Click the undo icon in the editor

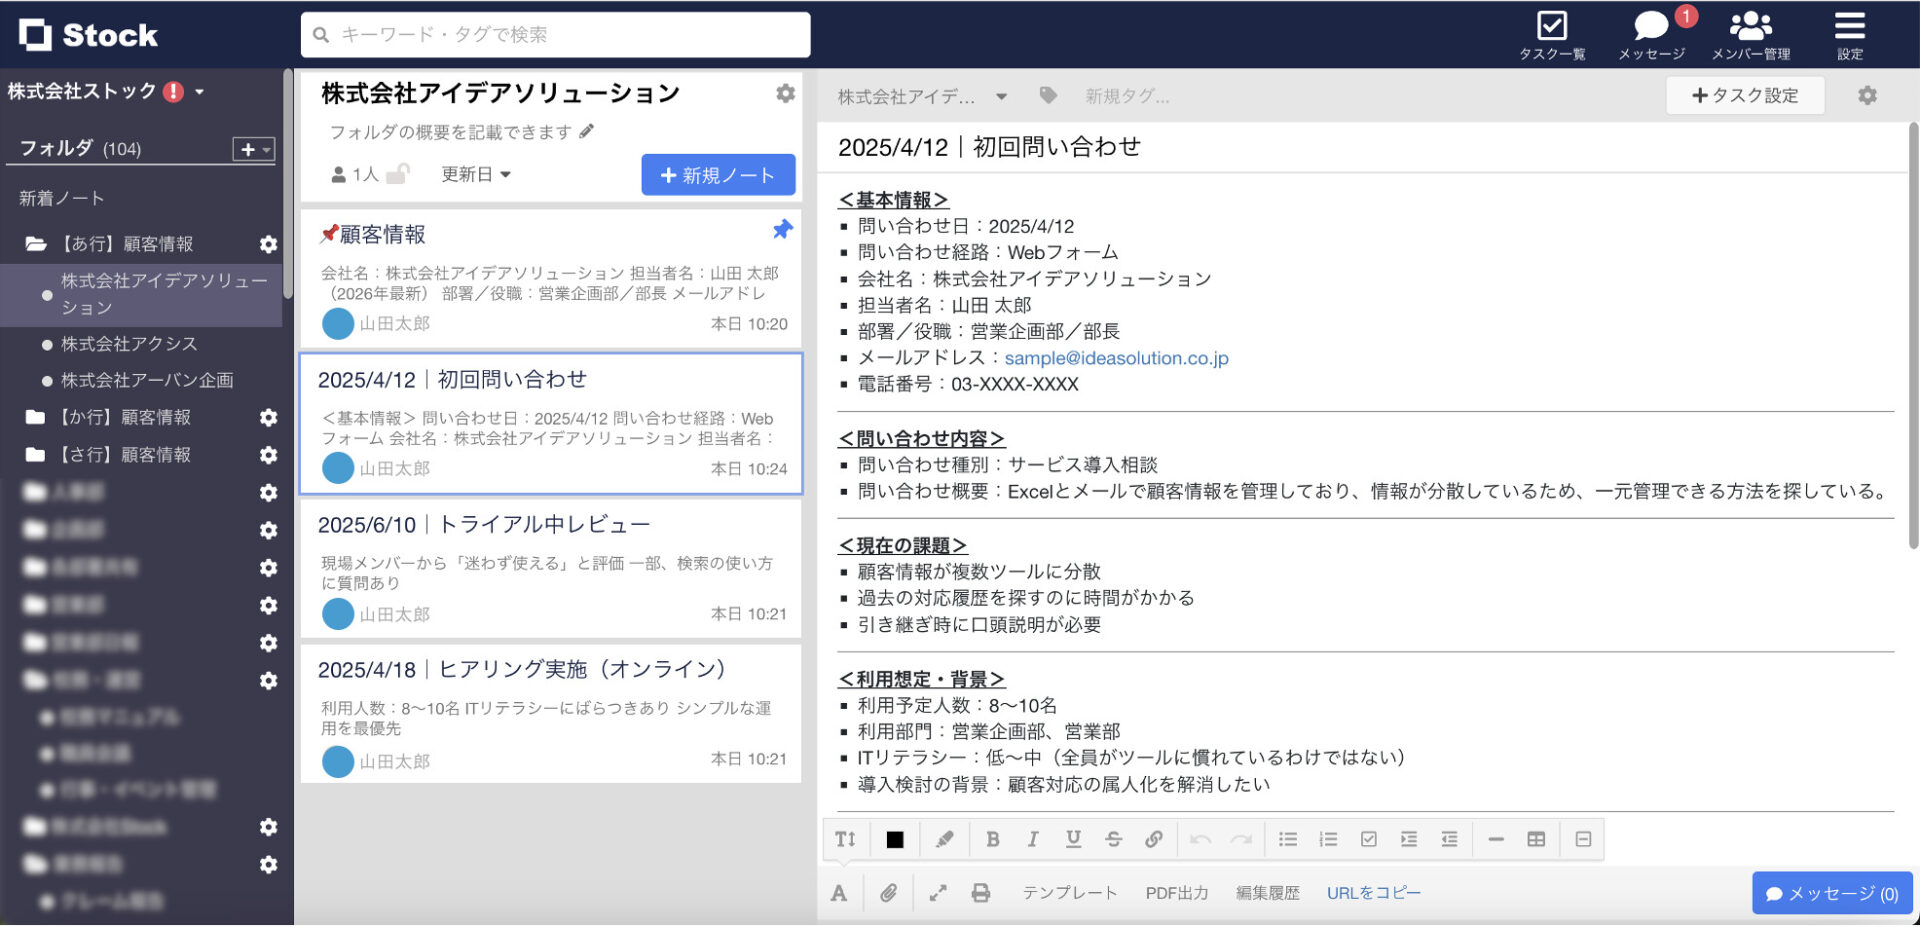pyautogui.click(x=1199, y=839)
